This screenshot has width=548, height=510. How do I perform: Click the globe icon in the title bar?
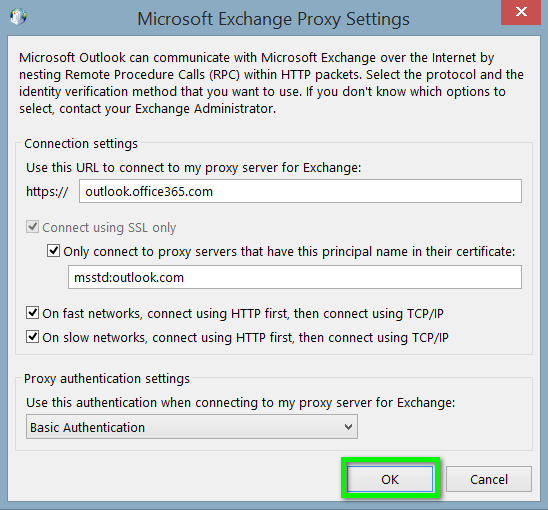18,16
